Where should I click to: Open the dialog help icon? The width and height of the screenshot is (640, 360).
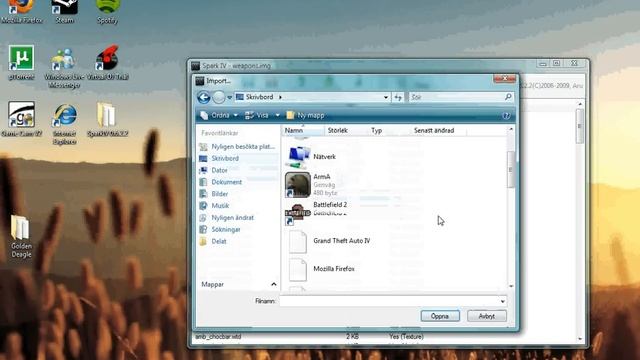tap(506, 116)
